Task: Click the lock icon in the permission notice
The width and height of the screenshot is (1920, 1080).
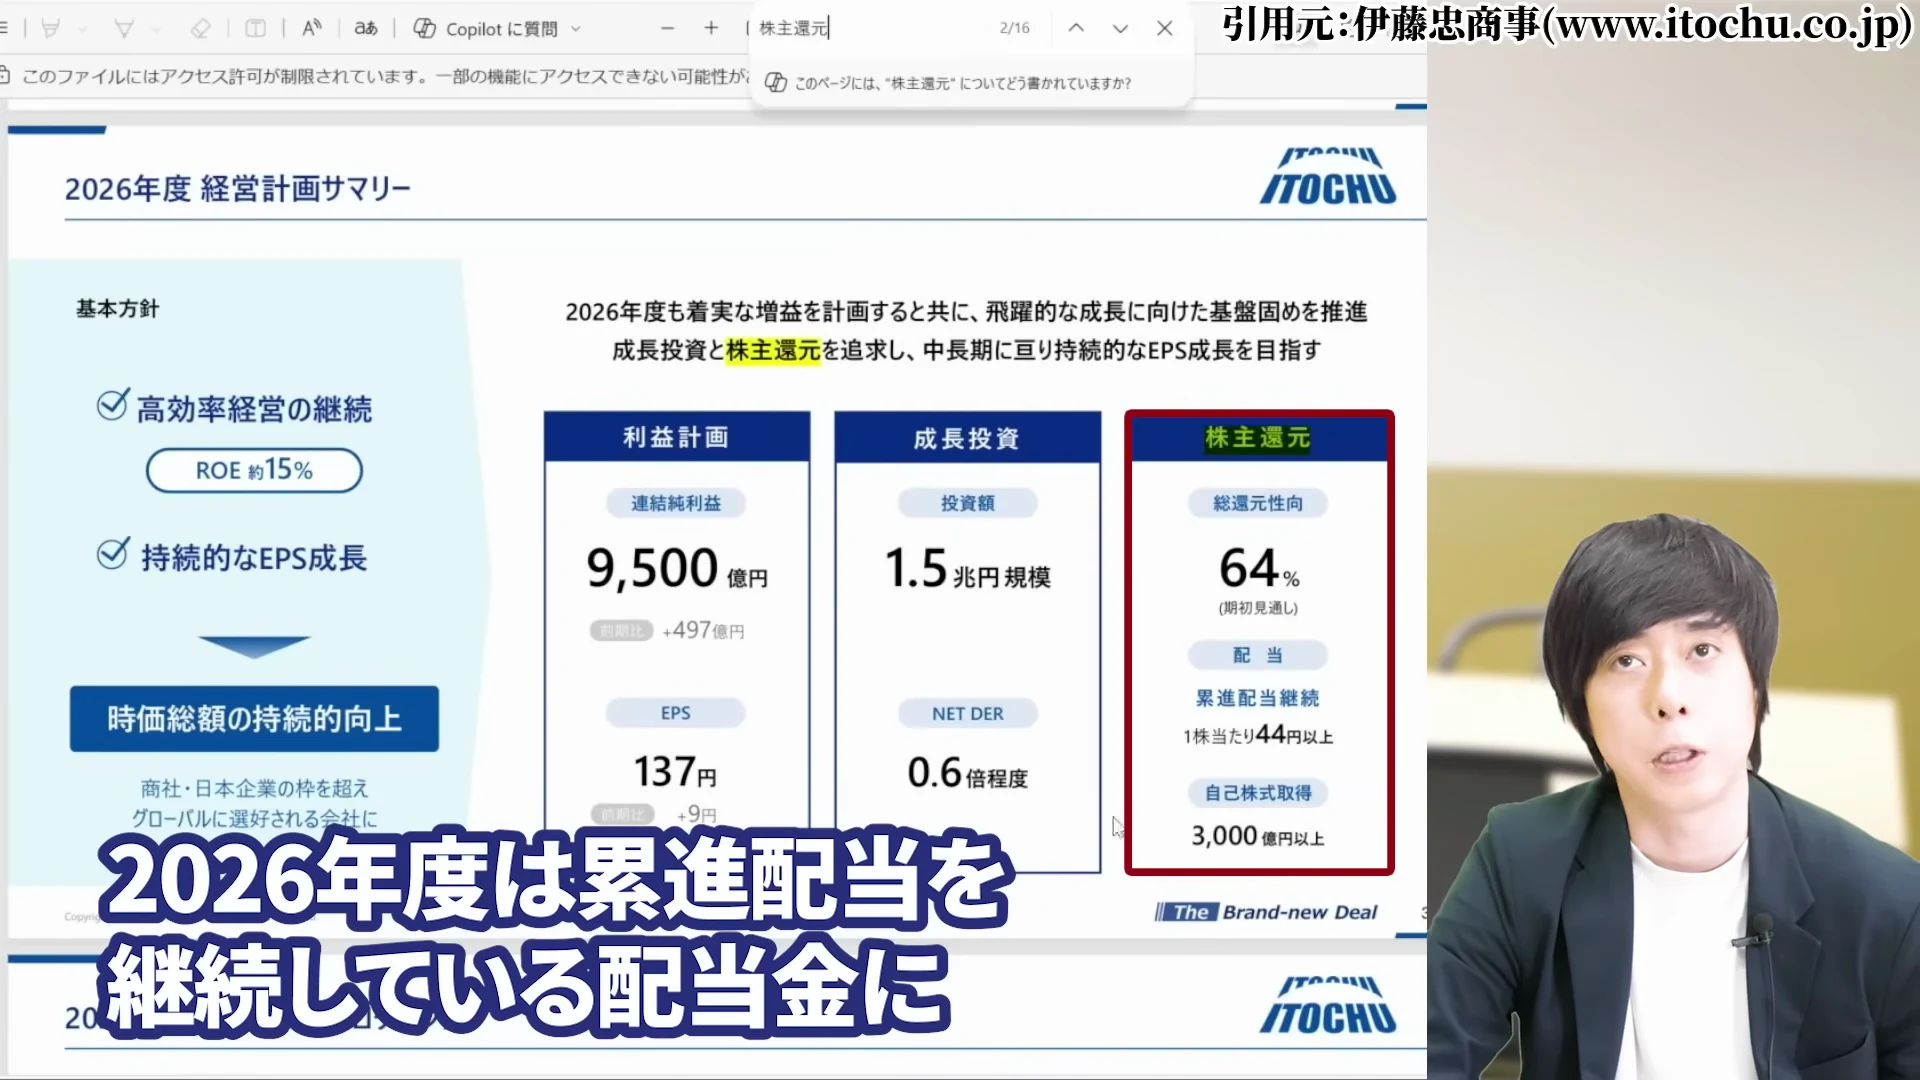Action: [5, 75]
